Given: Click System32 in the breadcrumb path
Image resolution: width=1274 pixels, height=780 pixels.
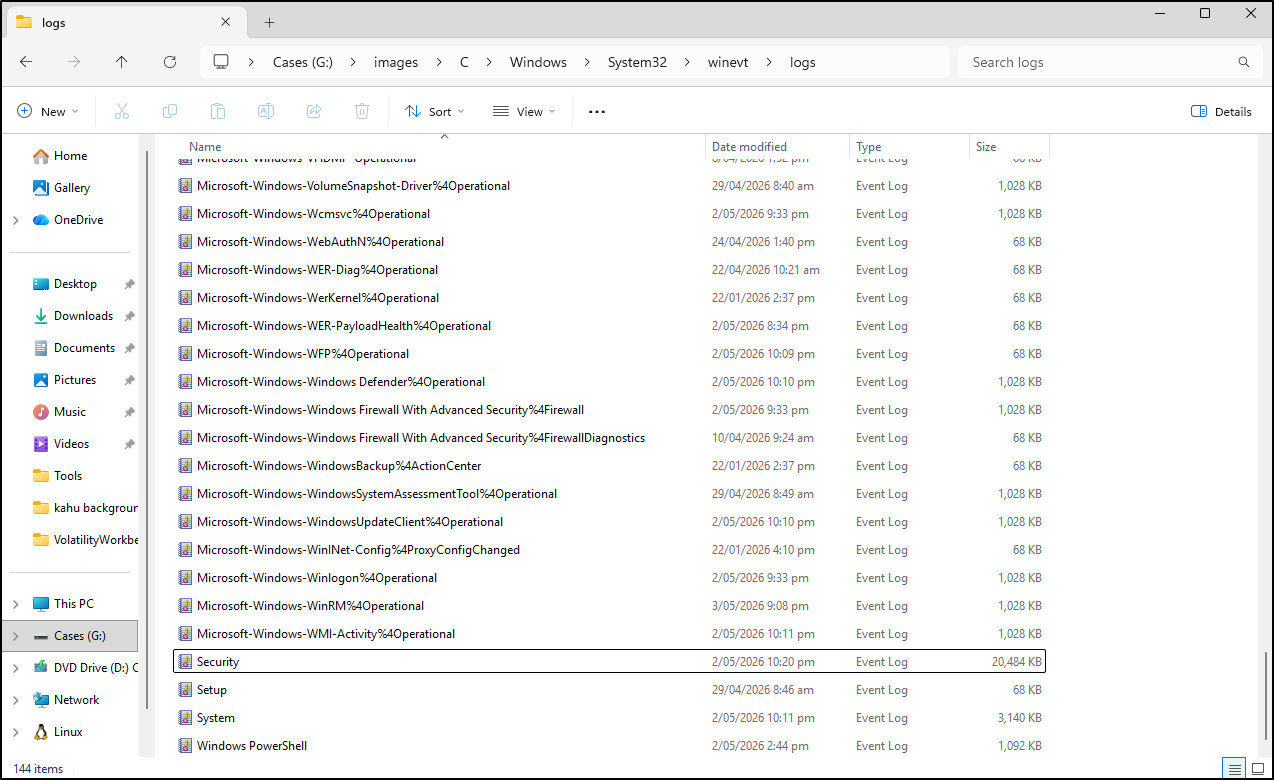Looking at the screenshot, I should tap(637, 62).
